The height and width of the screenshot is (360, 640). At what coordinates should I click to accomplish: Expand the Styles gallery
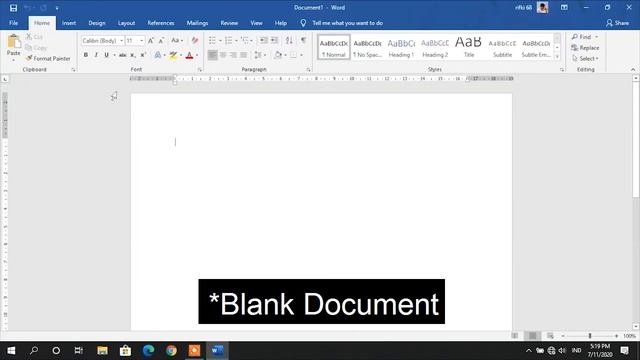point(557,57)
